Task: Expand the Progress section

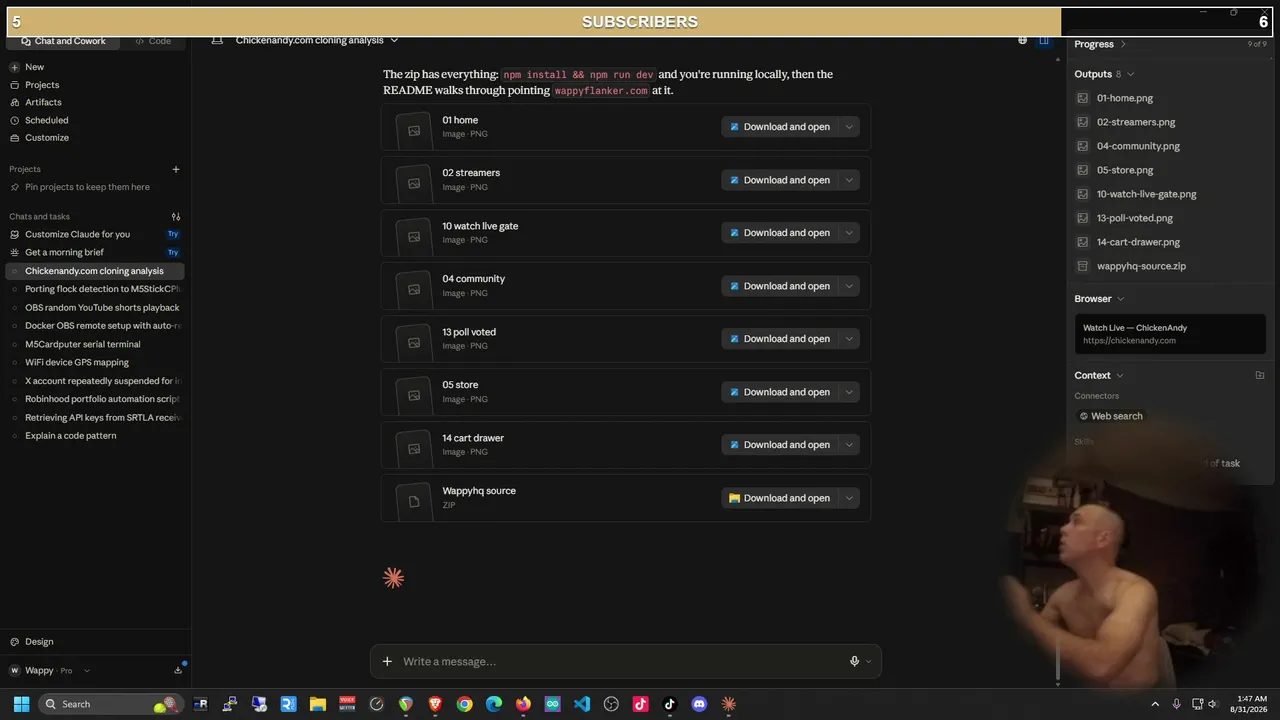Action: (x=1100, y=44)
